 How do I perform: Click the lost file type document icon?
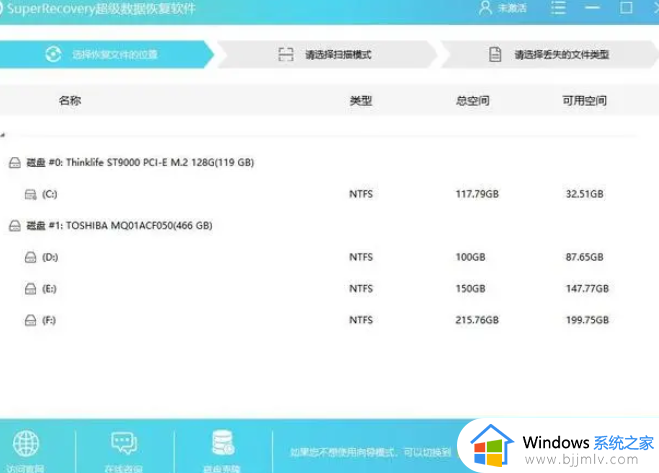click(x=495, y=54)
